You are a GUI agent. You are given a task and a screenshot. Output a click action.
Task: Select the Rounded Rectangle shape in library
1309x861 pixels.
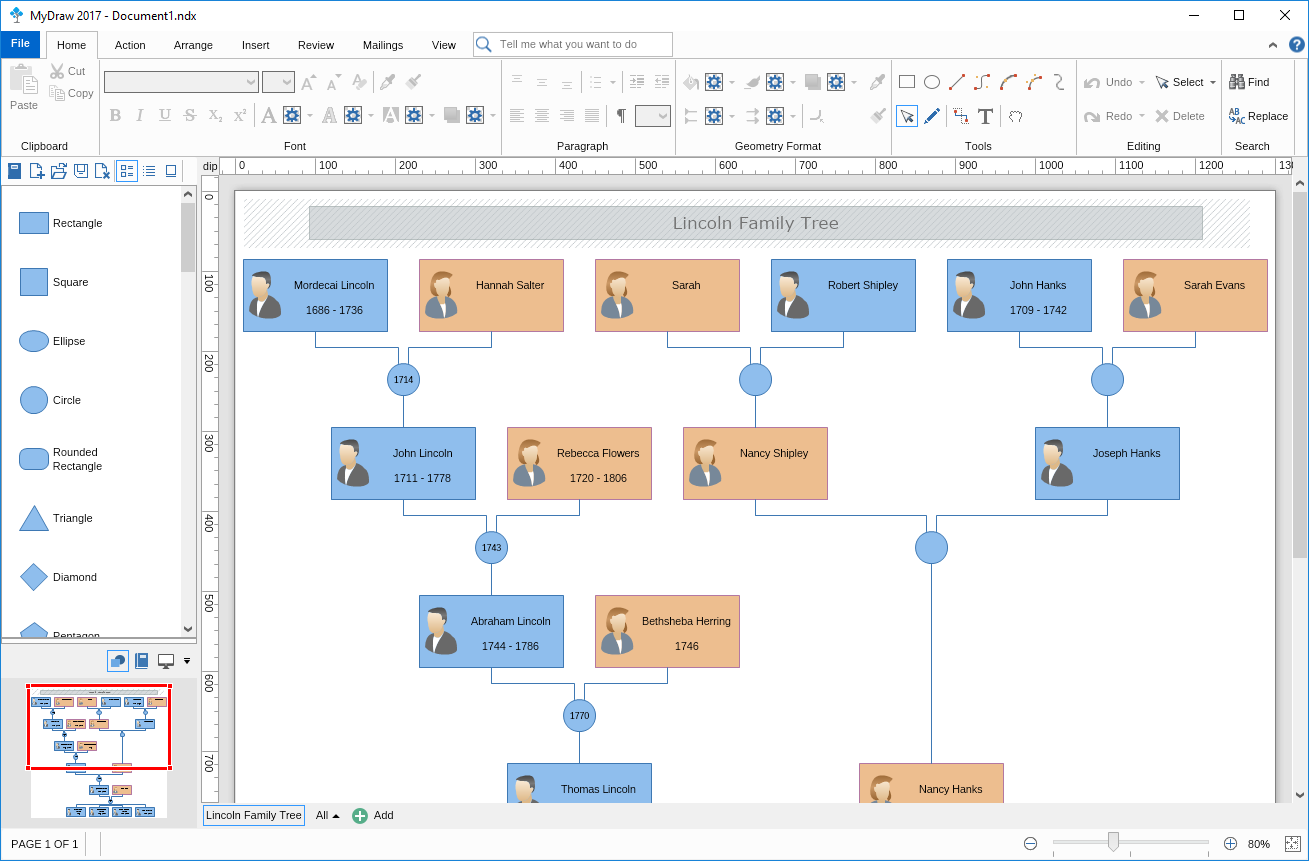62,459
